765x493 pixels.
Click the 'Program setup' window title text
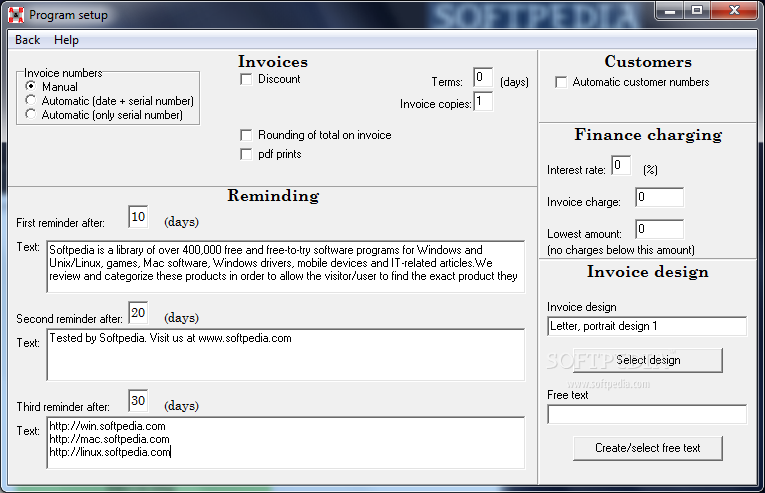coord(68,15)
